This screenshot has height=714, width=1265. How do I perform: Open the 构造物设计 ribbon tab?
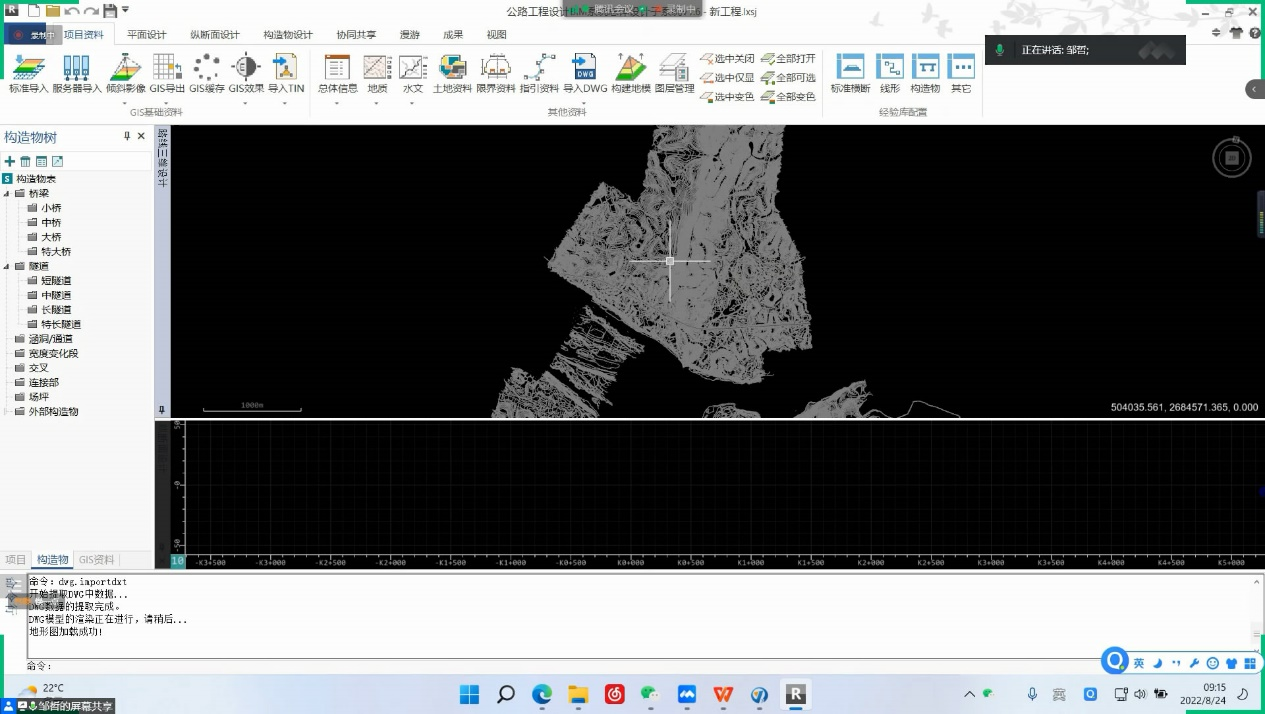(x=288, y=34)
